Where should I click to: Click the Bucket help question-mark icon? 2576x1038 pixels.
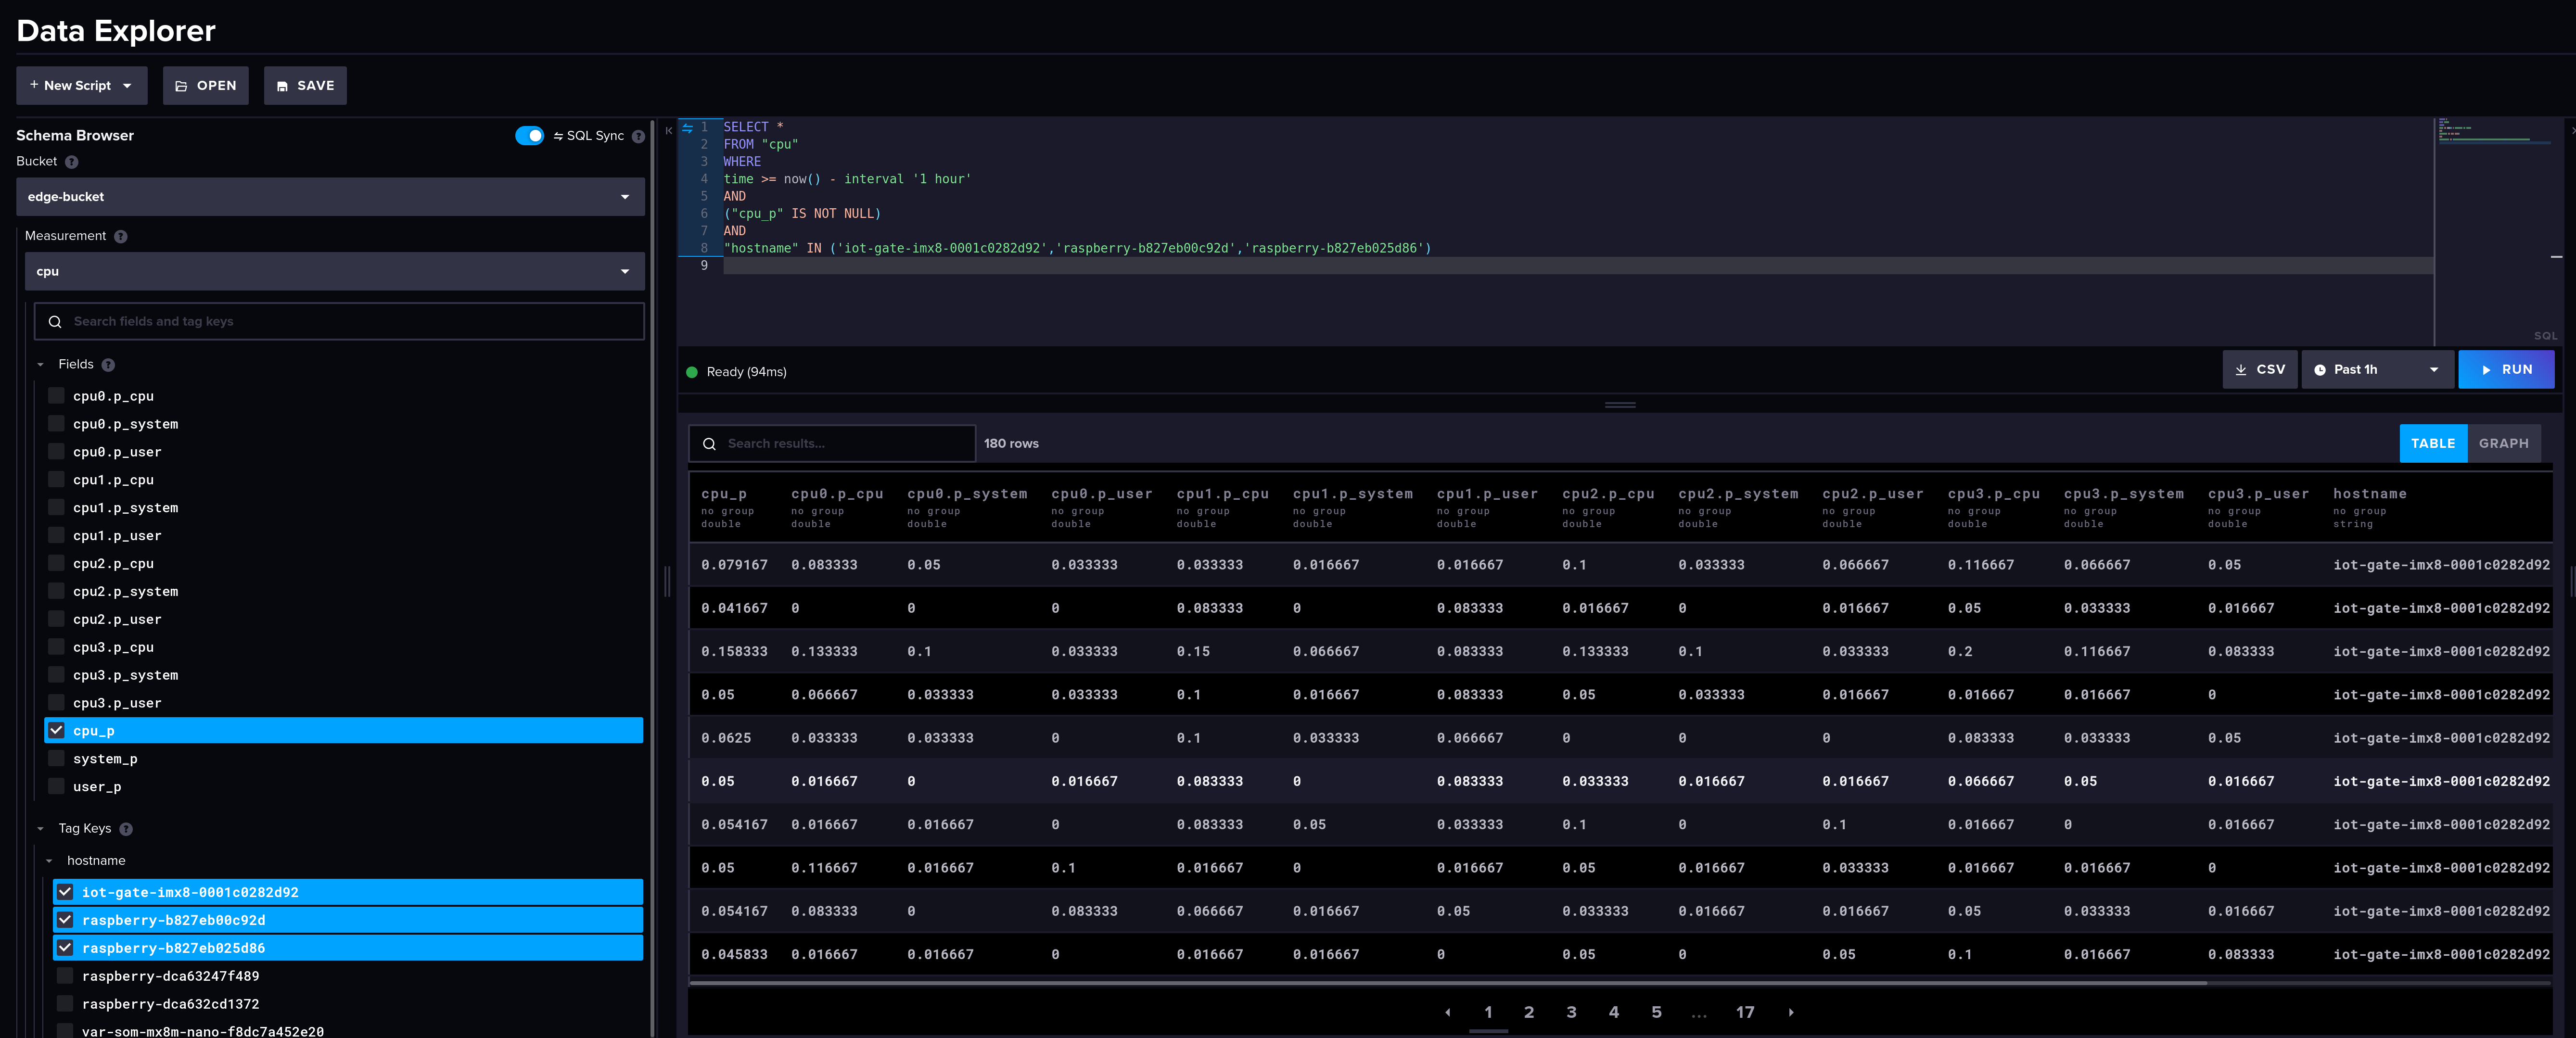point(72,162)
